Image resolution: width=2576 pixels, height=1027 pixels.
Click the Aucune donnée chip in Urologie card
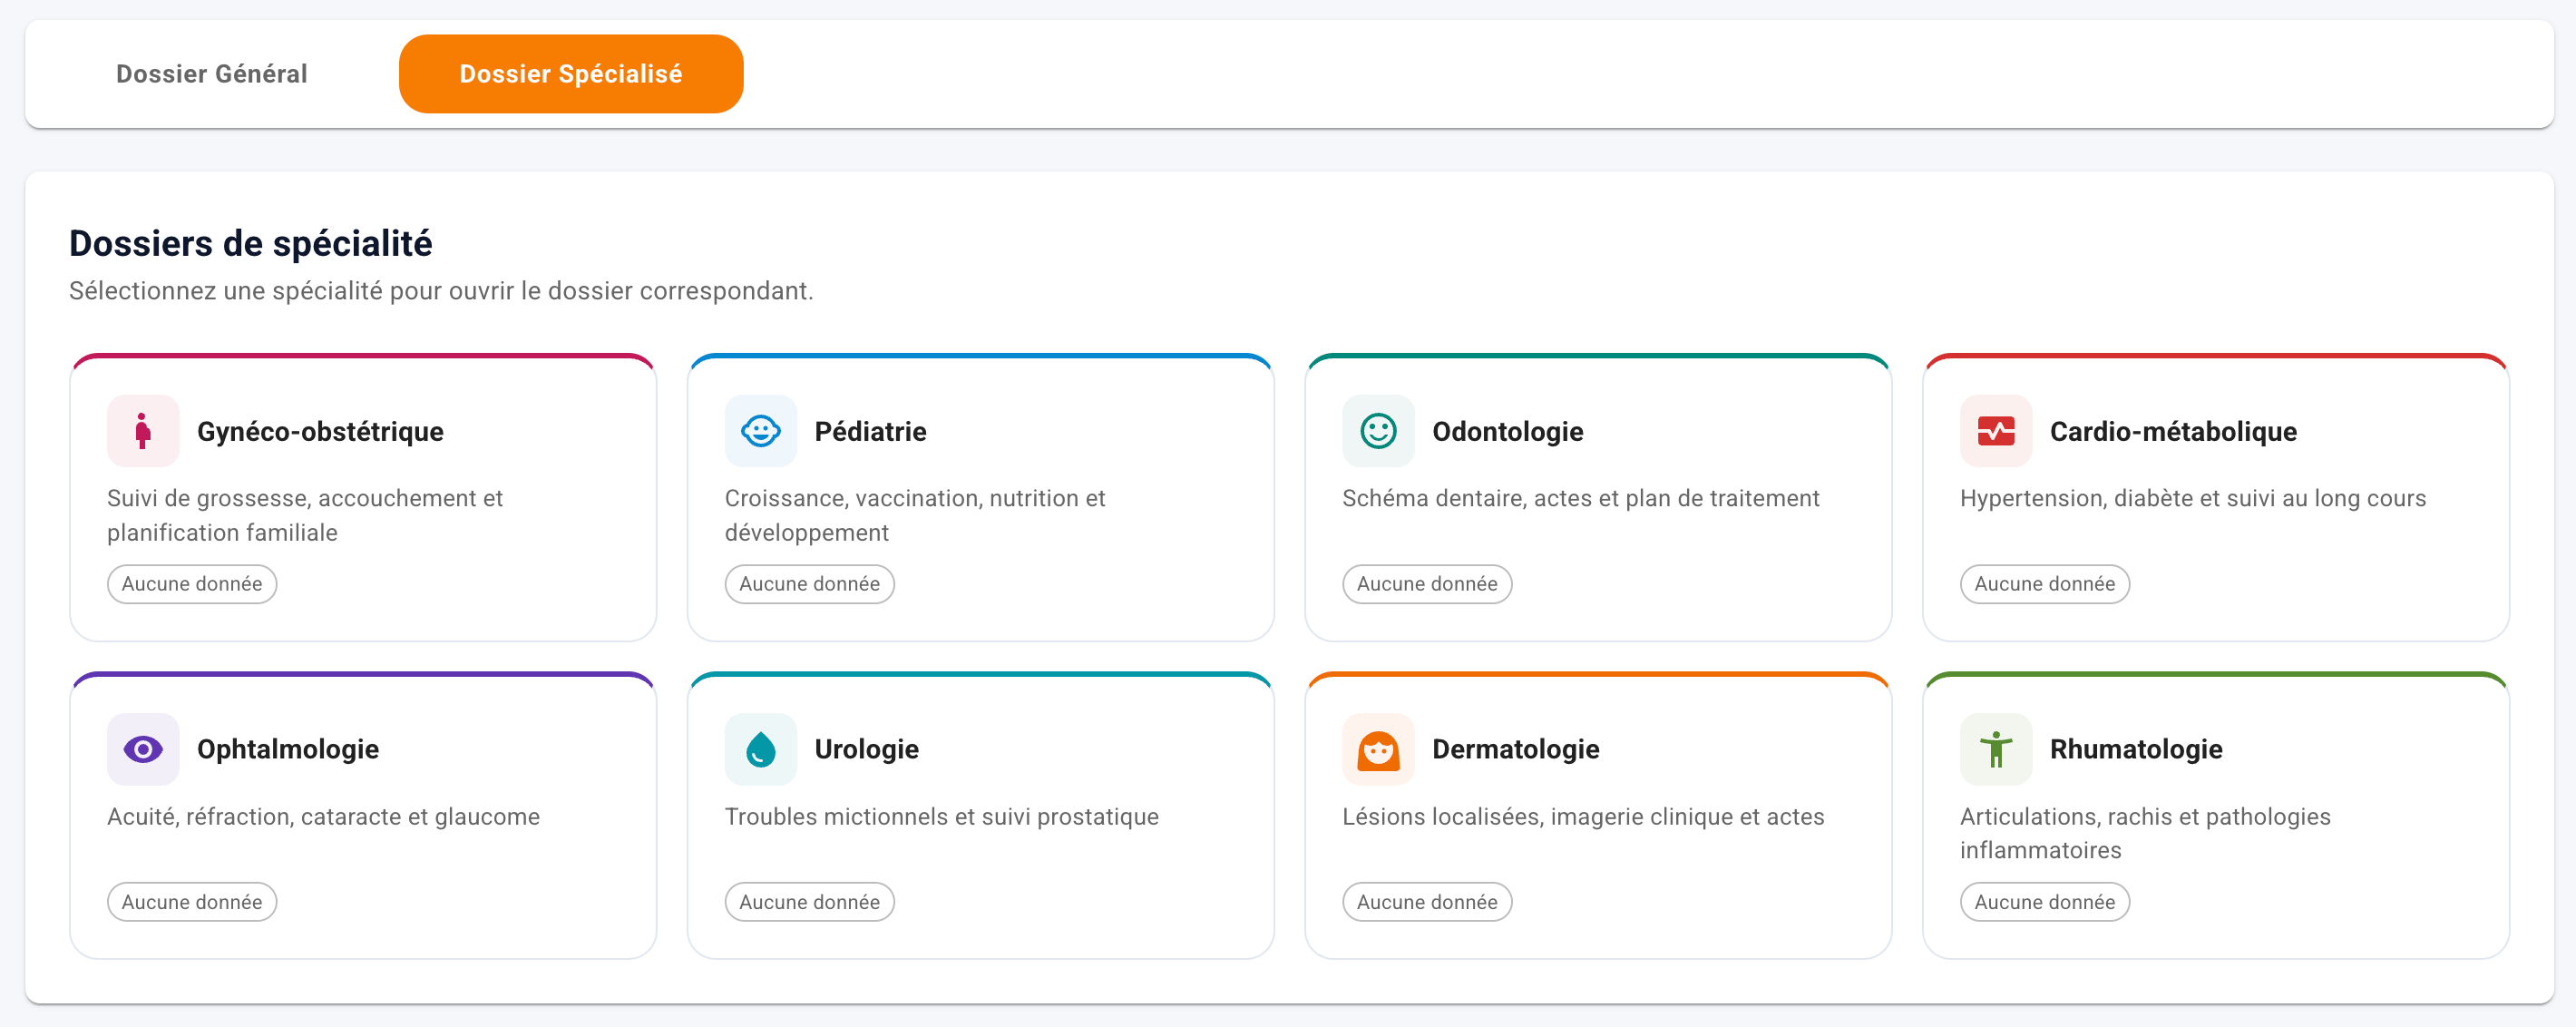click(809, 902)
